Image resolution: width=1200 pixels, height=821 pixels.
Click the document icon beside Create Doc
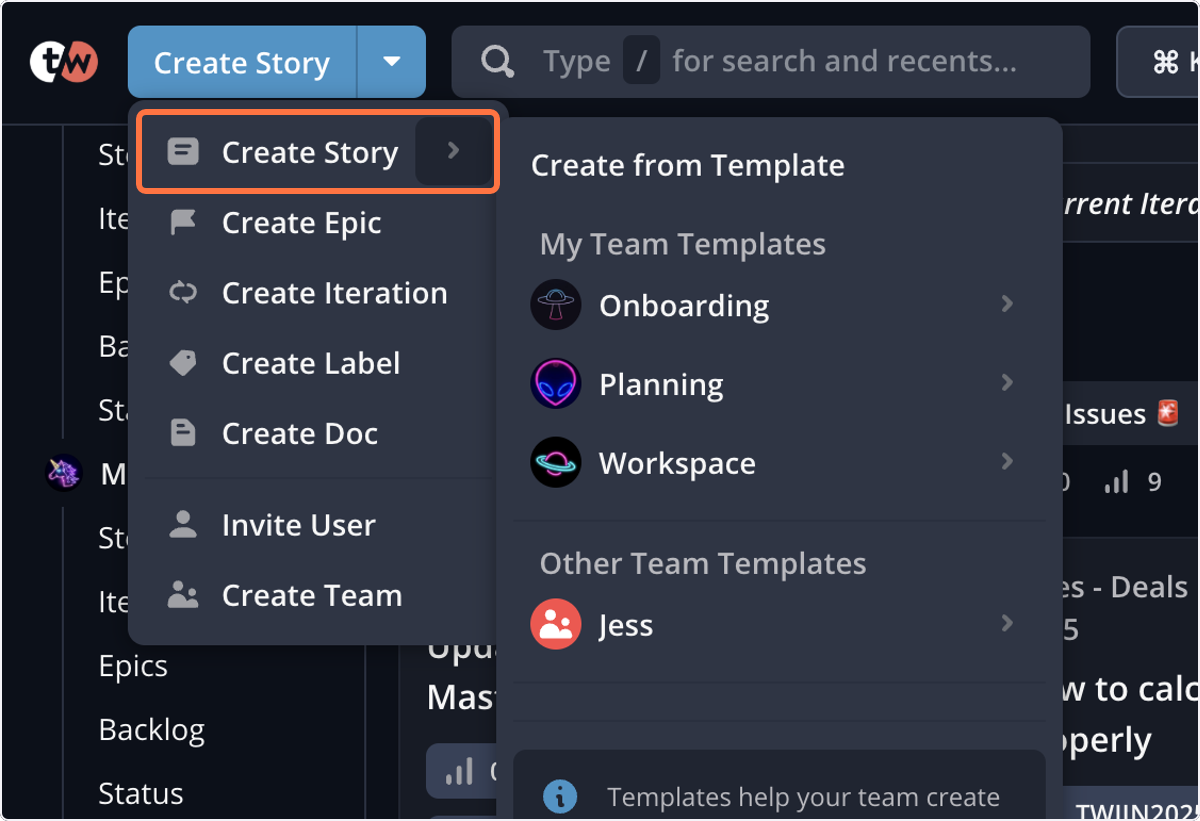pyautogui.click(x=183, y=433)
